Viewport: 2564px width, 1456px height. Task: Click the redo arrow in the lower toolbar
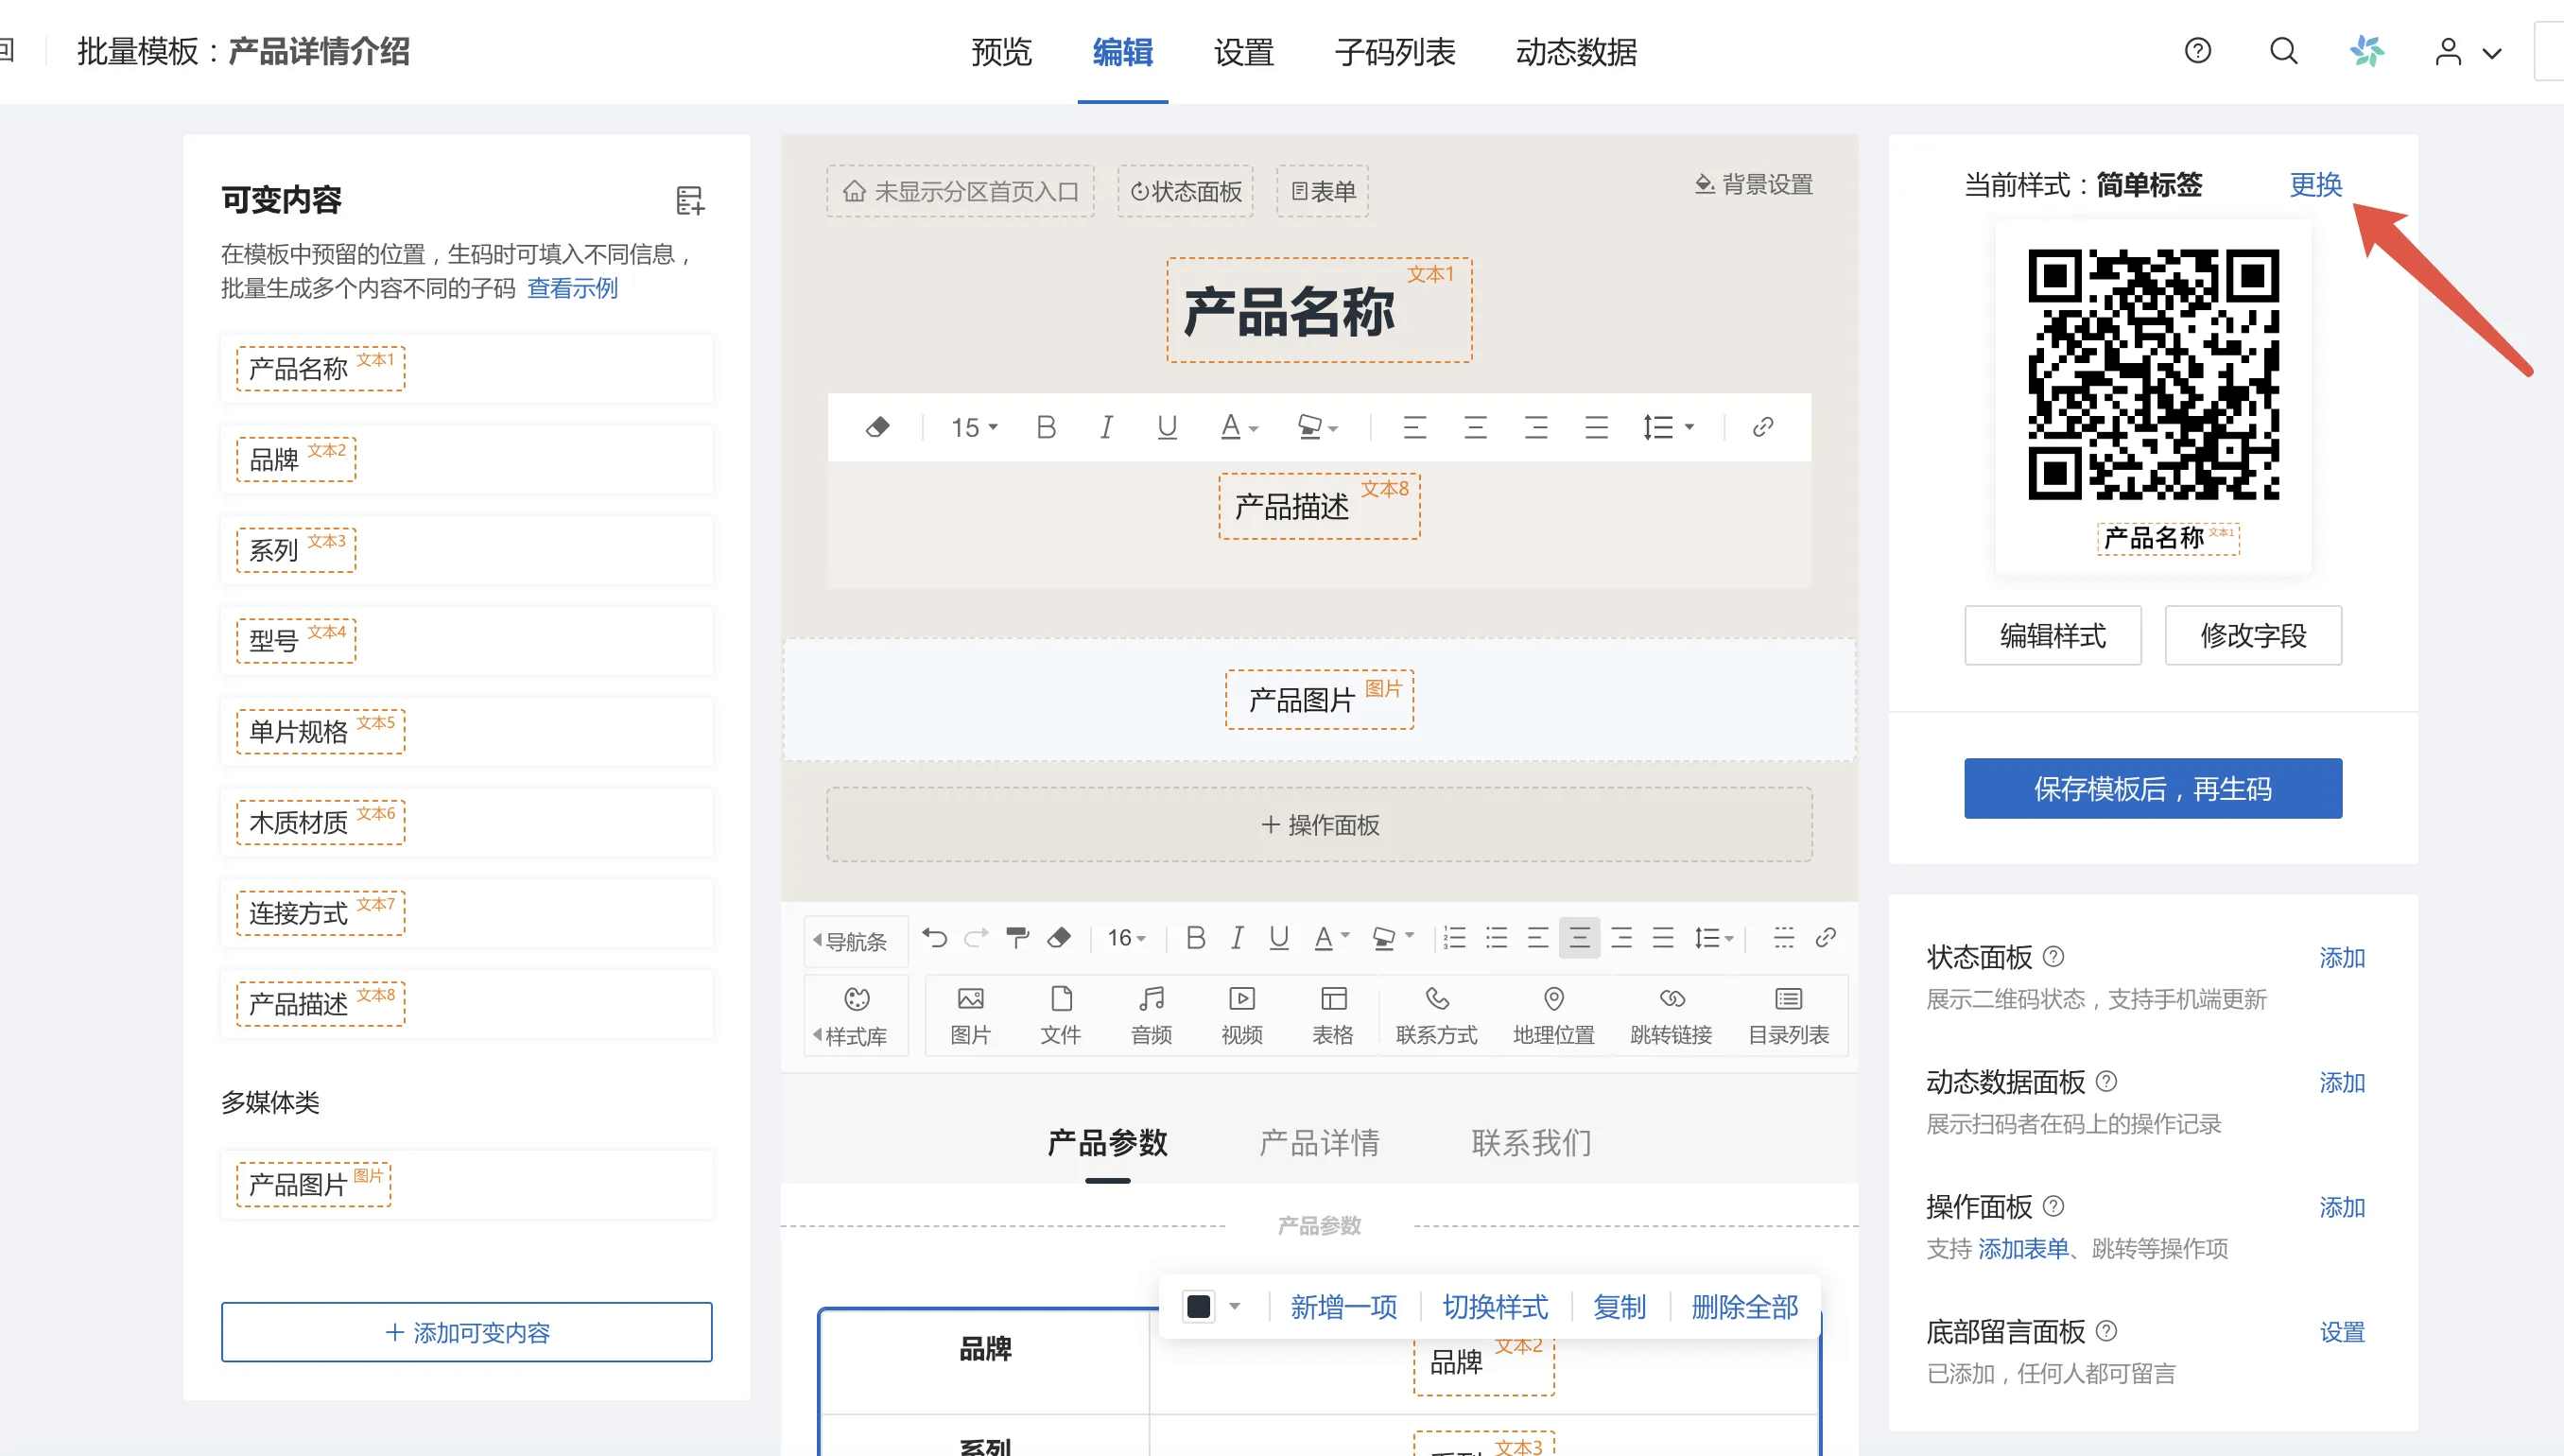click(x=976, y=938)
